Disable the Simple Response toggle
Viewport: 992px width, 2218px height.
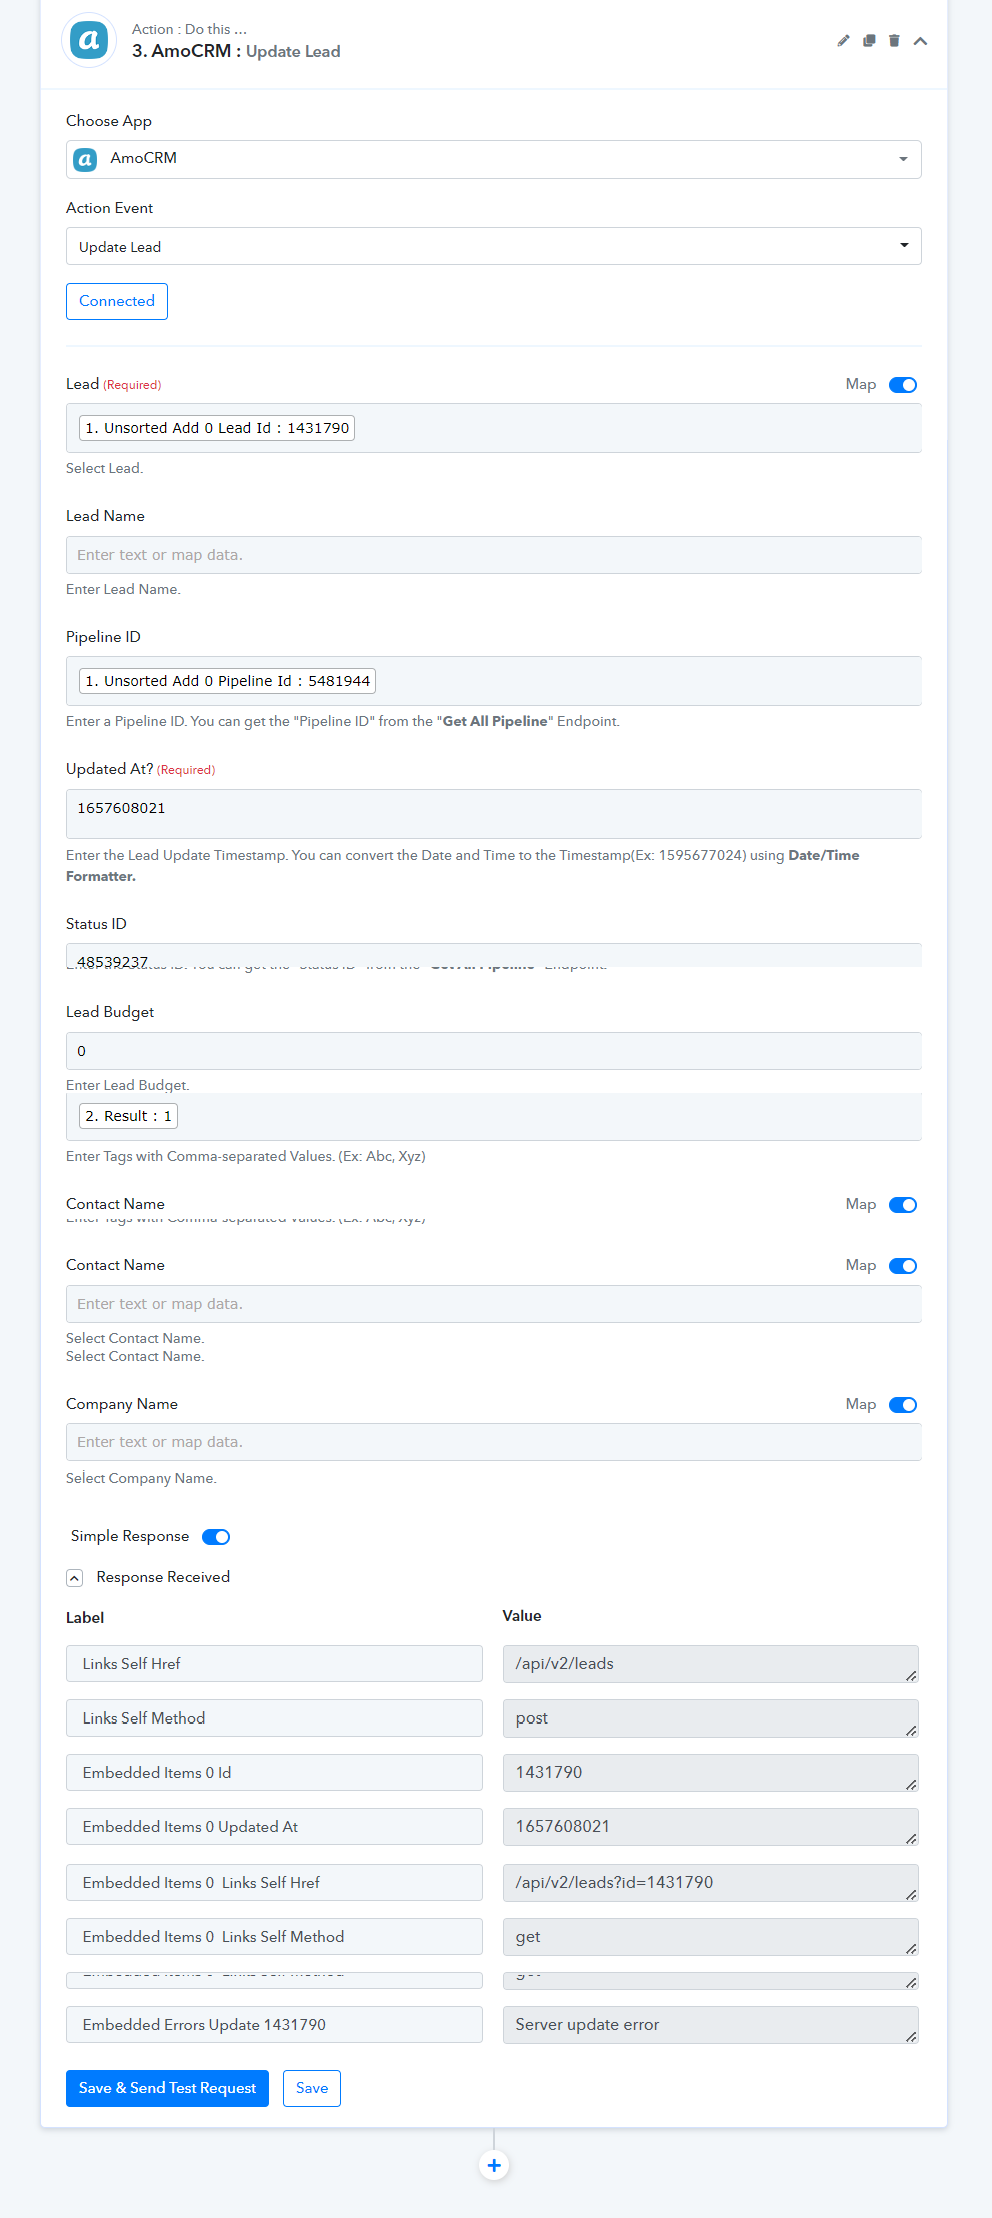point(216,1537)
